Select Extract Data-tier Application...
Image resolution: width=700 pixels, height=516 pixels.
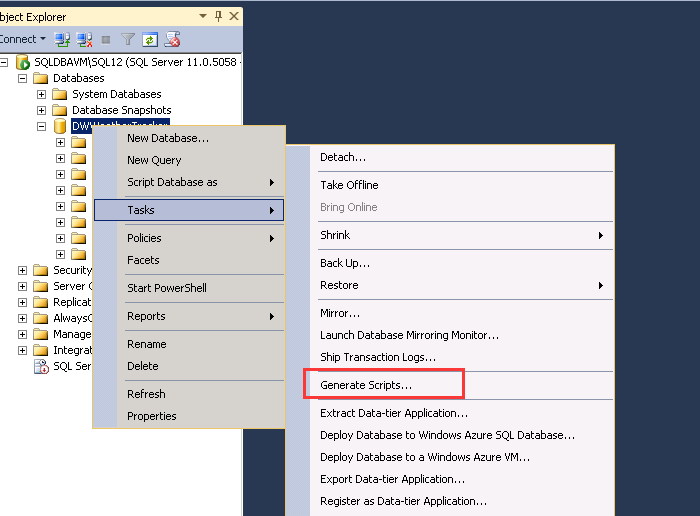pyautogui.click(x=450, y=413)
